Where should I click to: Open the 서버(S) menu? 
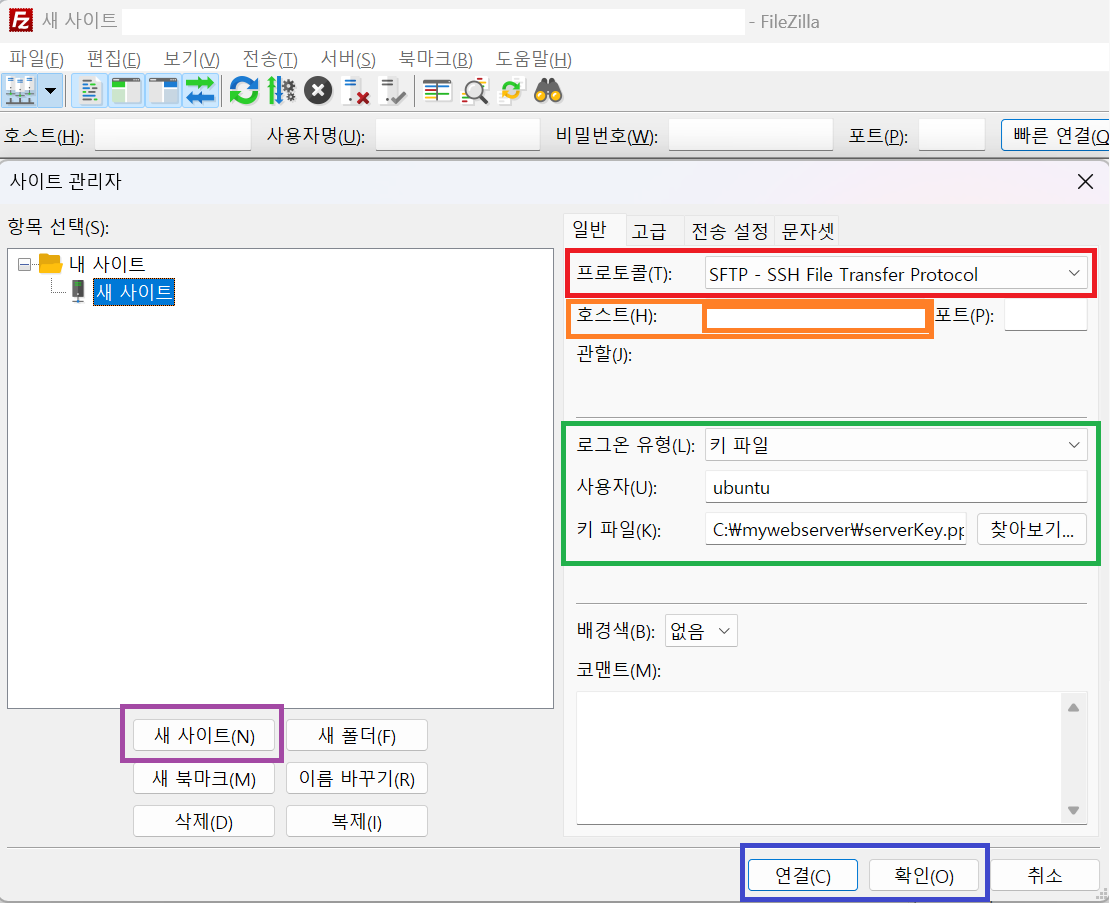point(348,59)
